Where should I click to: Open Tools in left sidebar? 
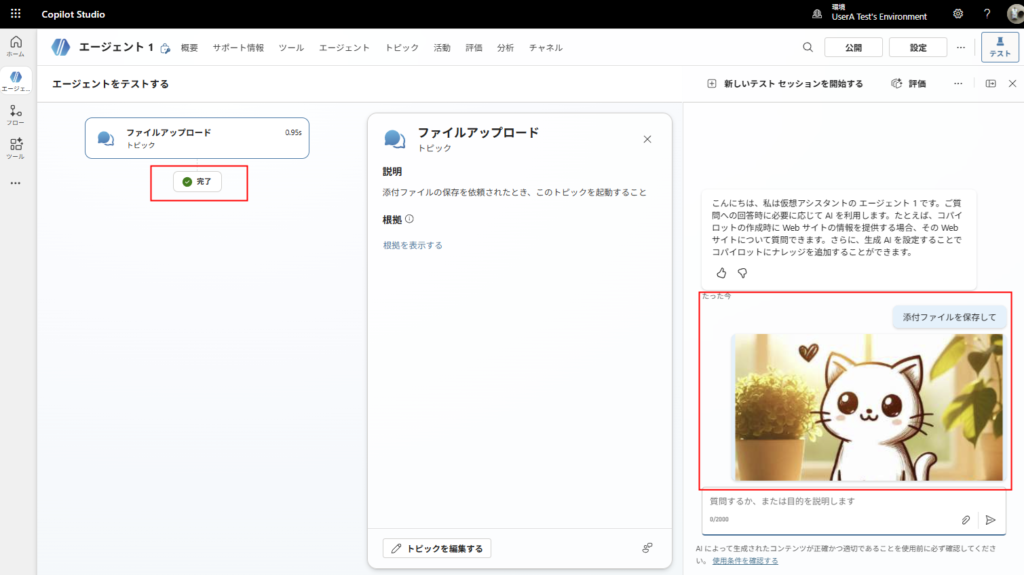coord(16,148)
